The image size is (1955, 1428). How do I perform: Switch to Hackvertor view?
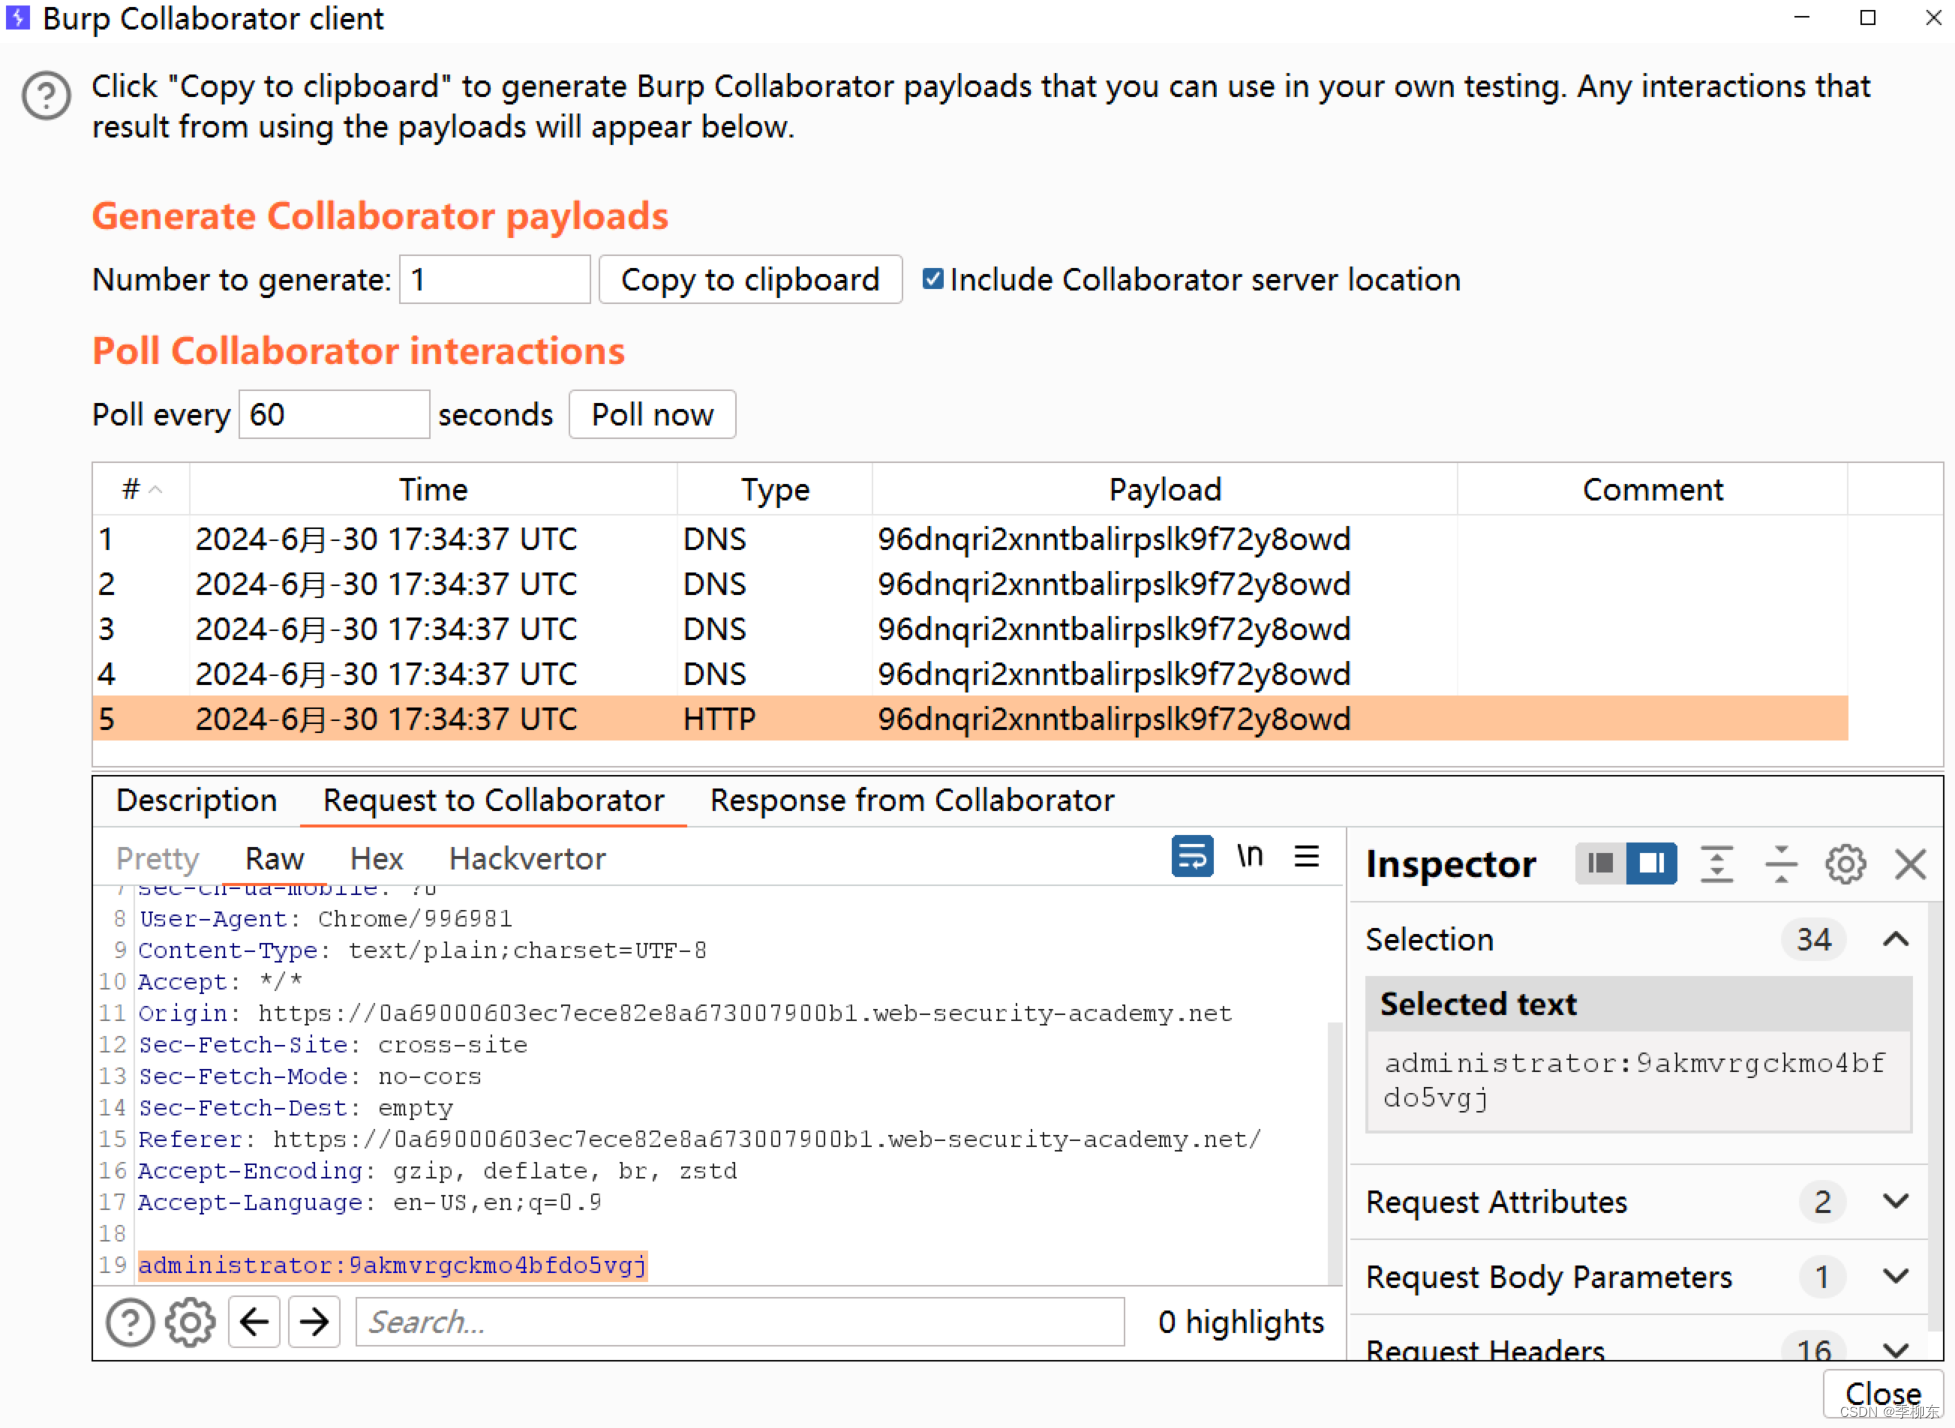click(527, 858)
